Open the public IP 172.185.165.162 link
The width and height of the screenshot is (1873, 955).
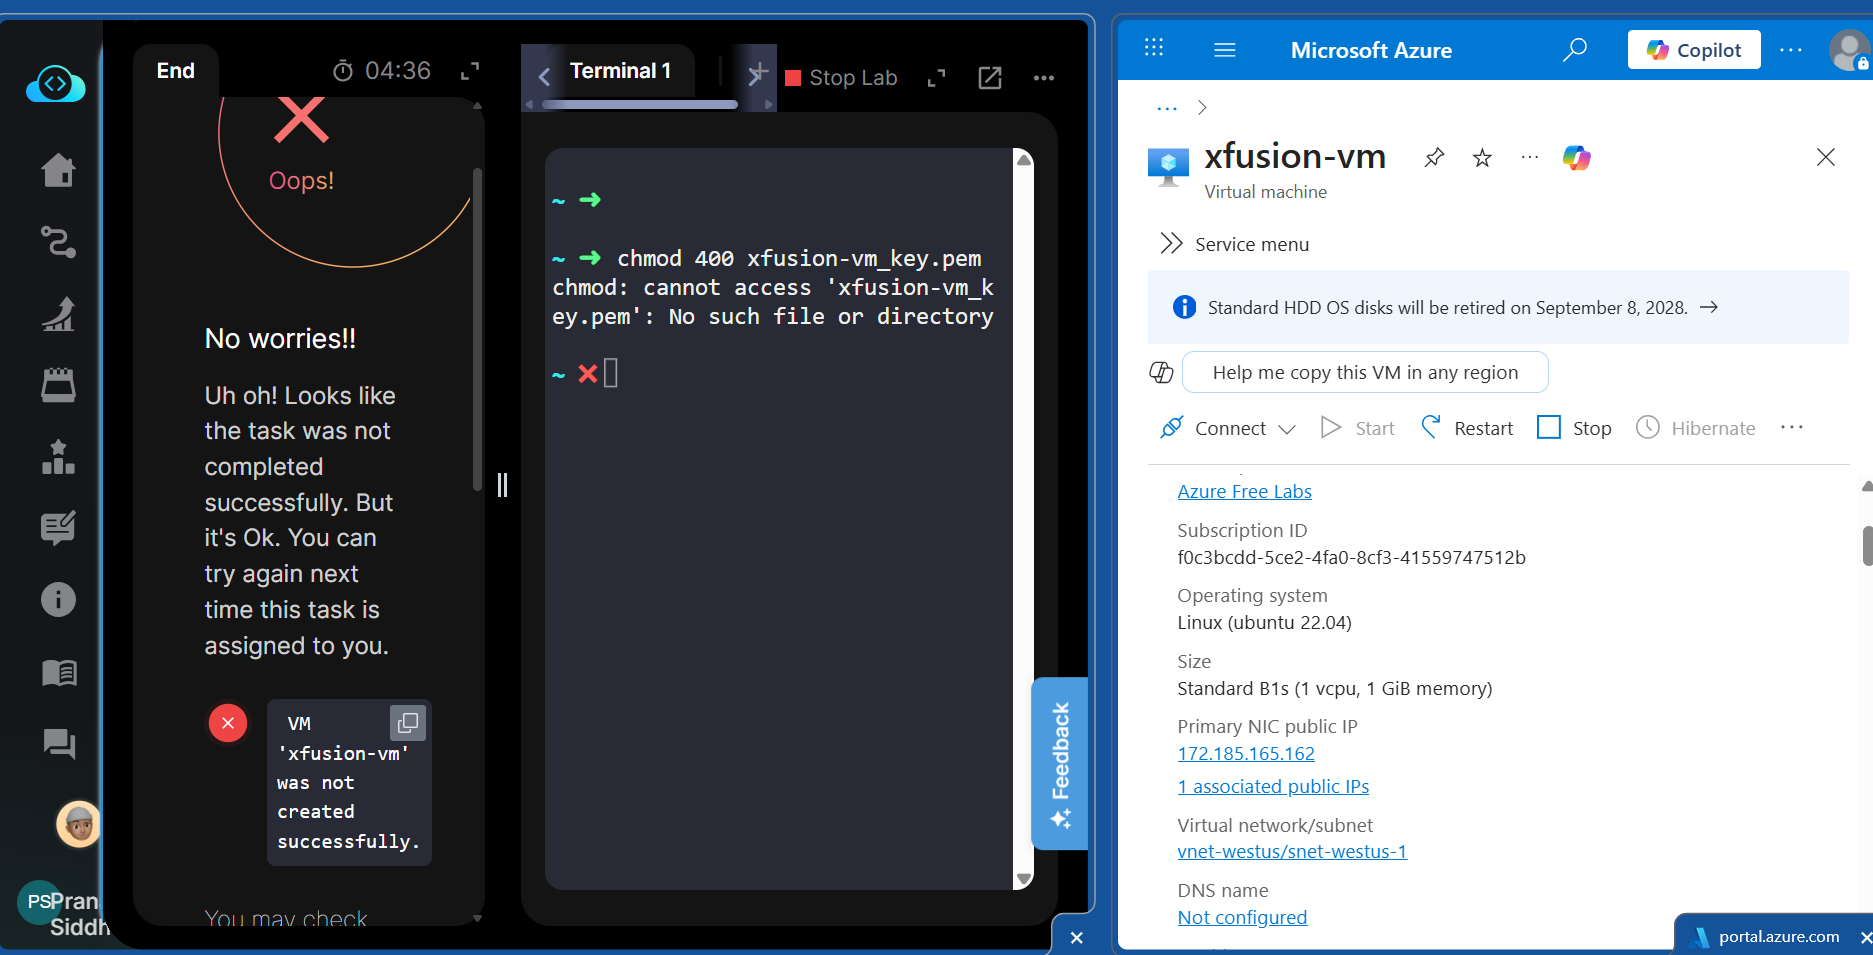(x=1246, y=754)
